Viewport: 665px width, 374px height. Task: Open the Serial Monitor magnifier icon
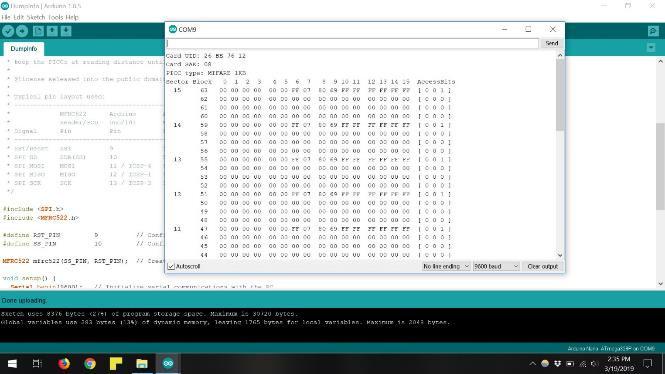(x=653, y=31)
